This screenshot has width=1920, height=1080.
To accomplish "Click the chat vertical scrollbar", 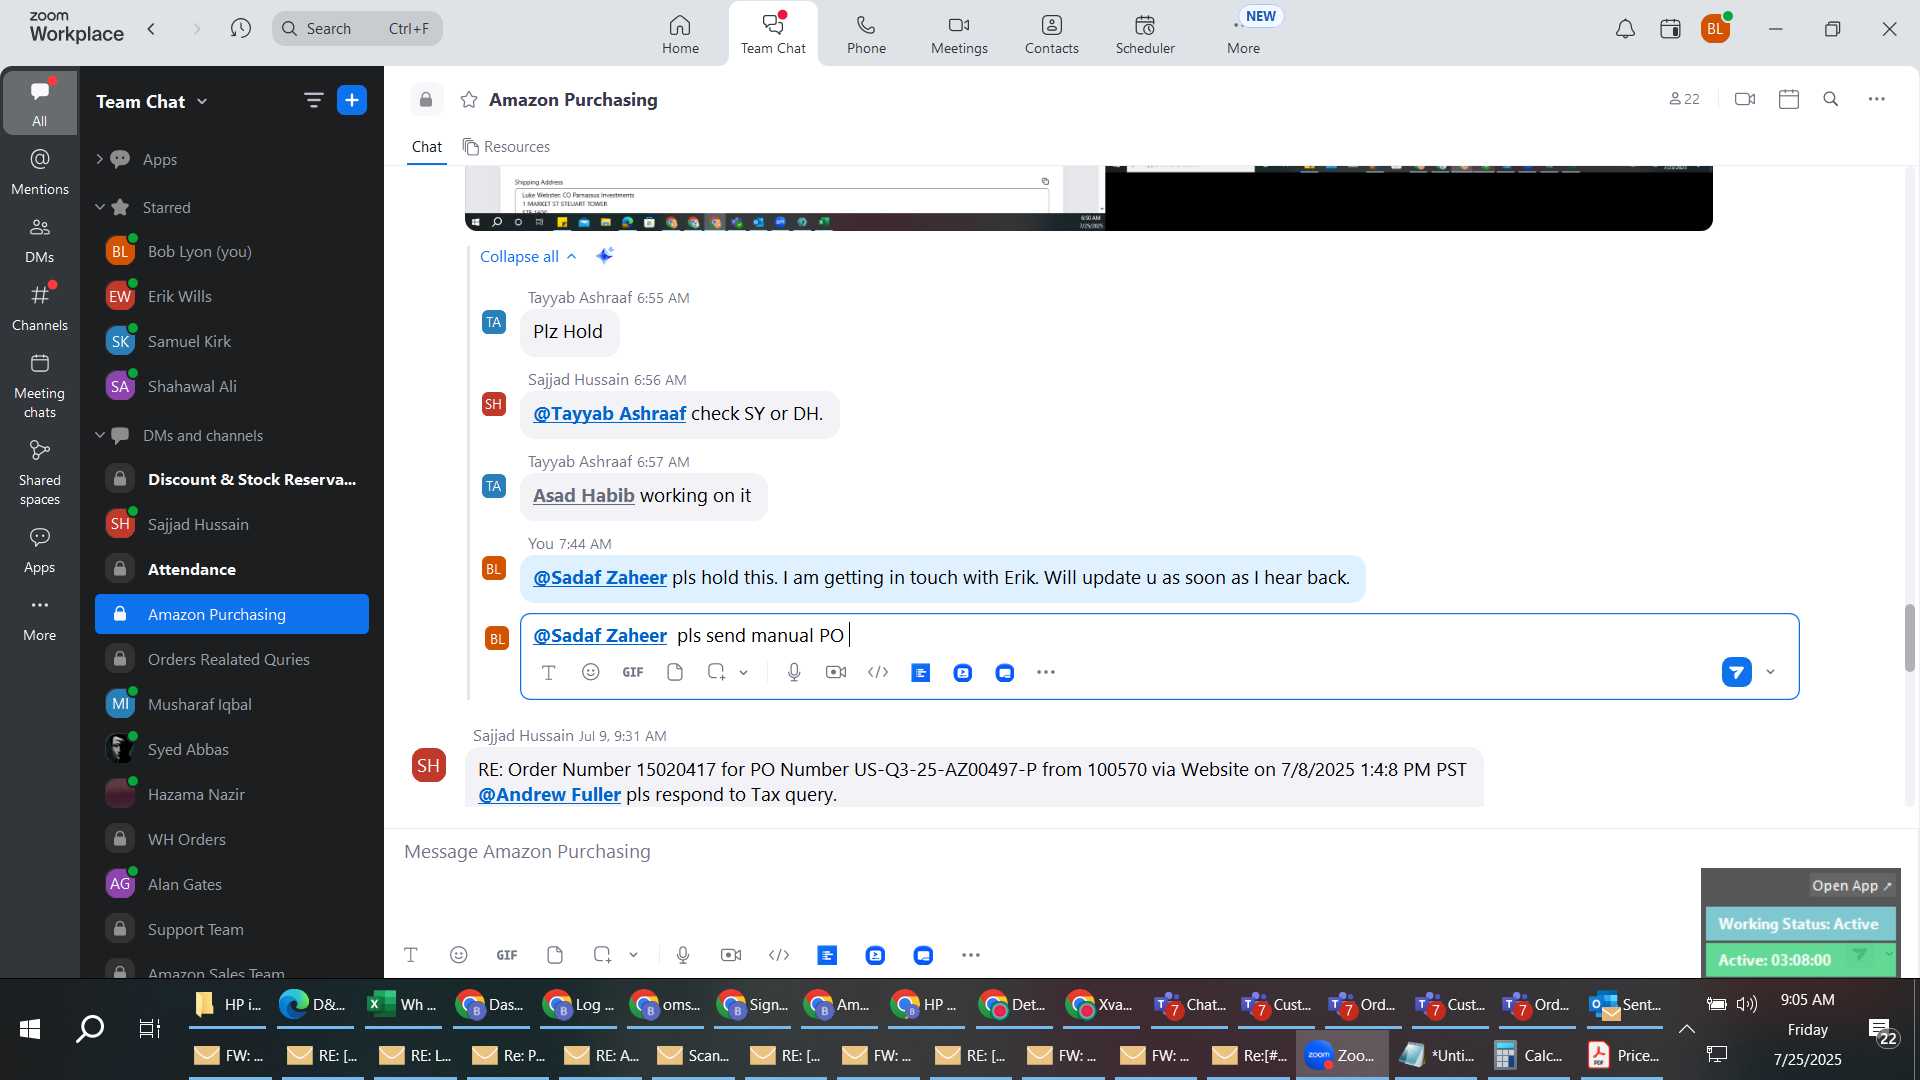I will [x=1909, y=638].
